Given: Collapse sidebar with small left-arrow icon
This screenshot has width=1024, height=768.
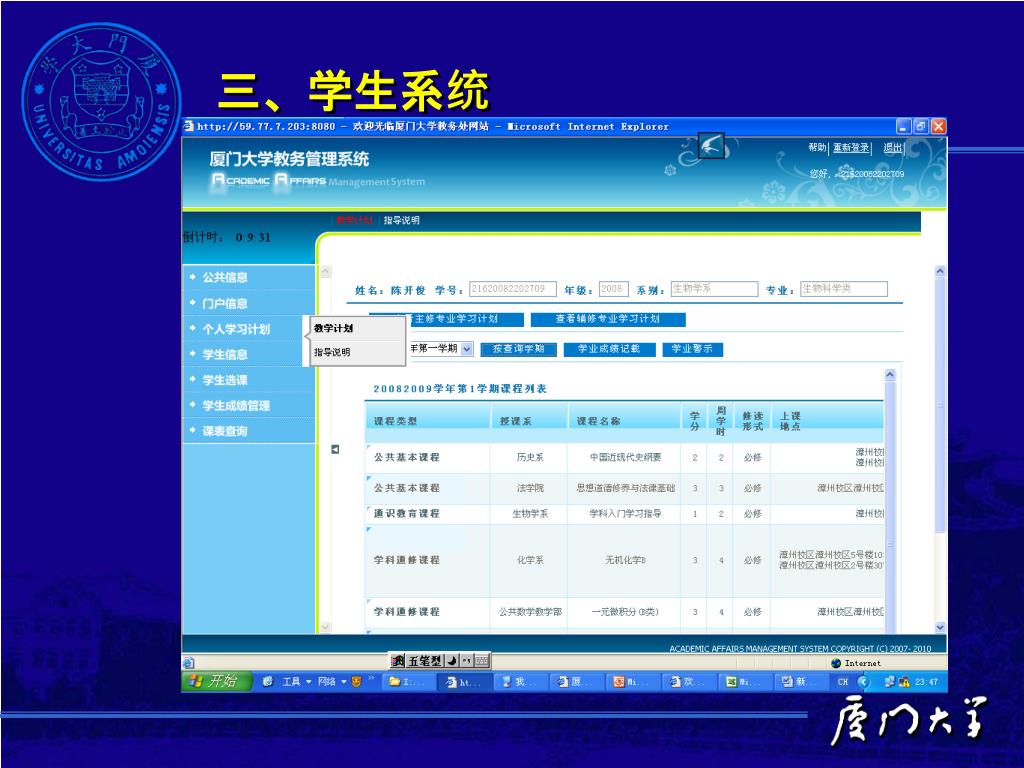Looking at the screenshot, I should click(x=335, y=449).
